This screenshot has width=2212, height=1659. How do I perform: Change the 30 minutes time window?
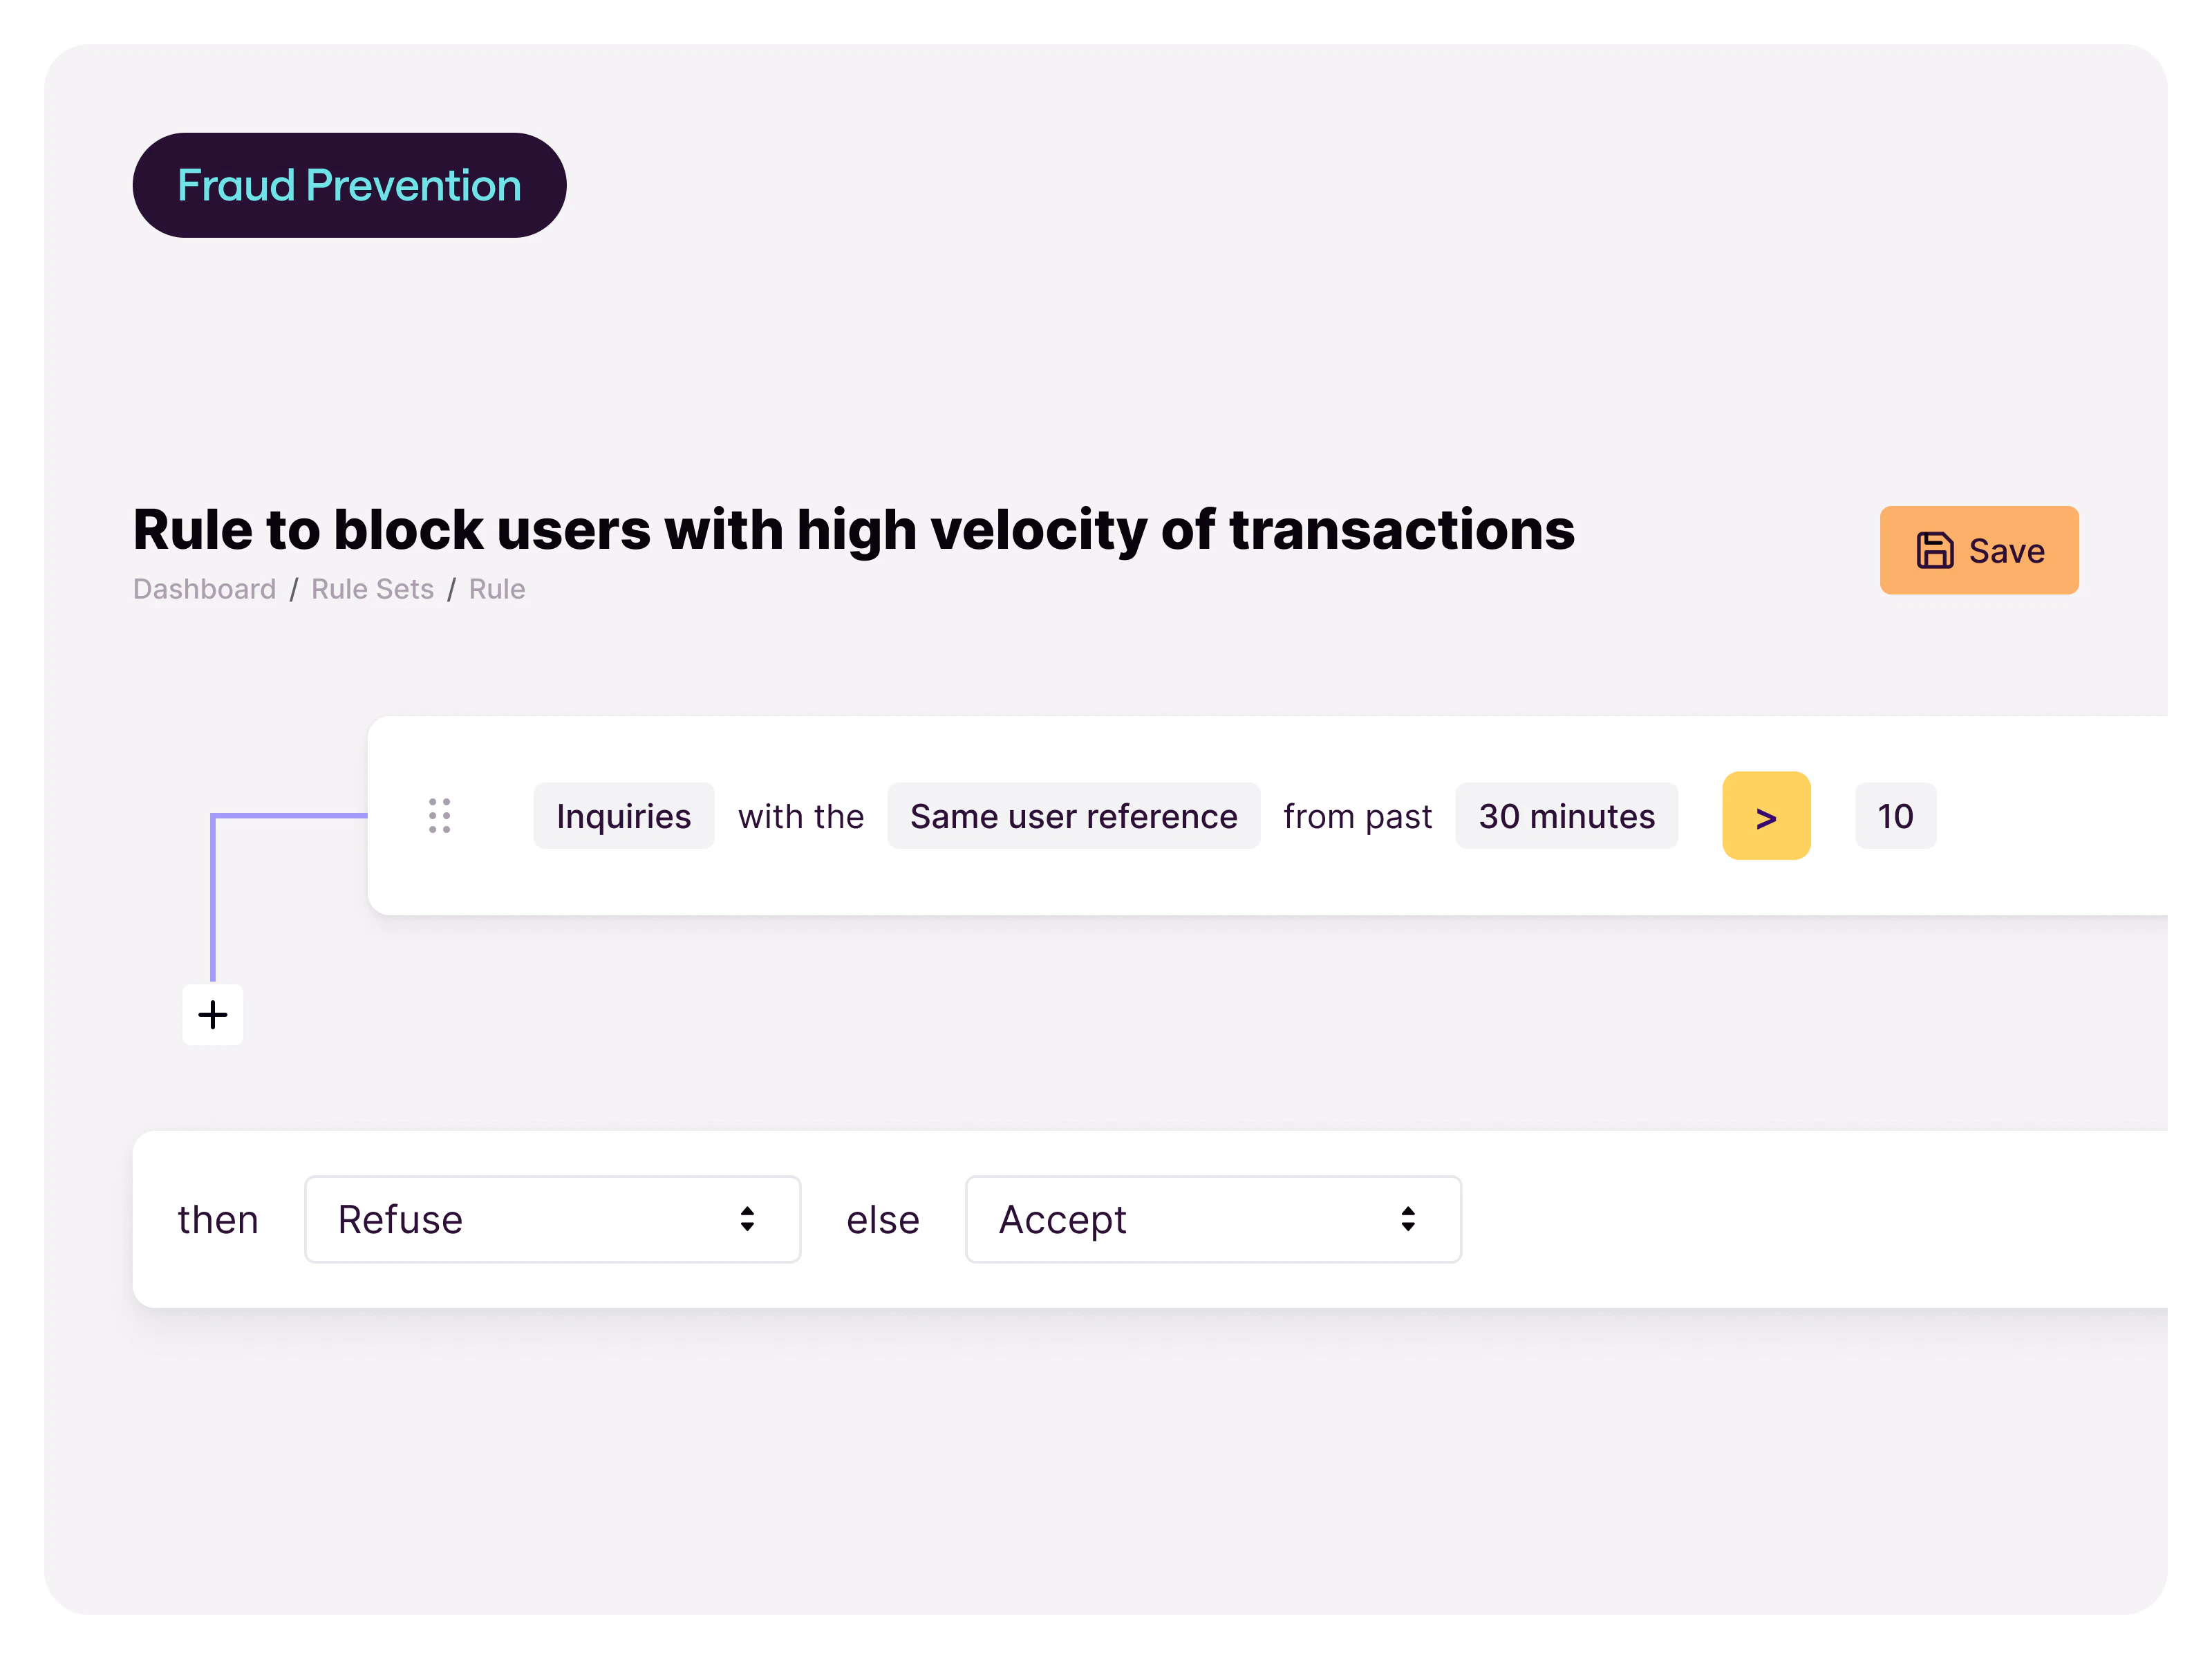[1566, 816]
